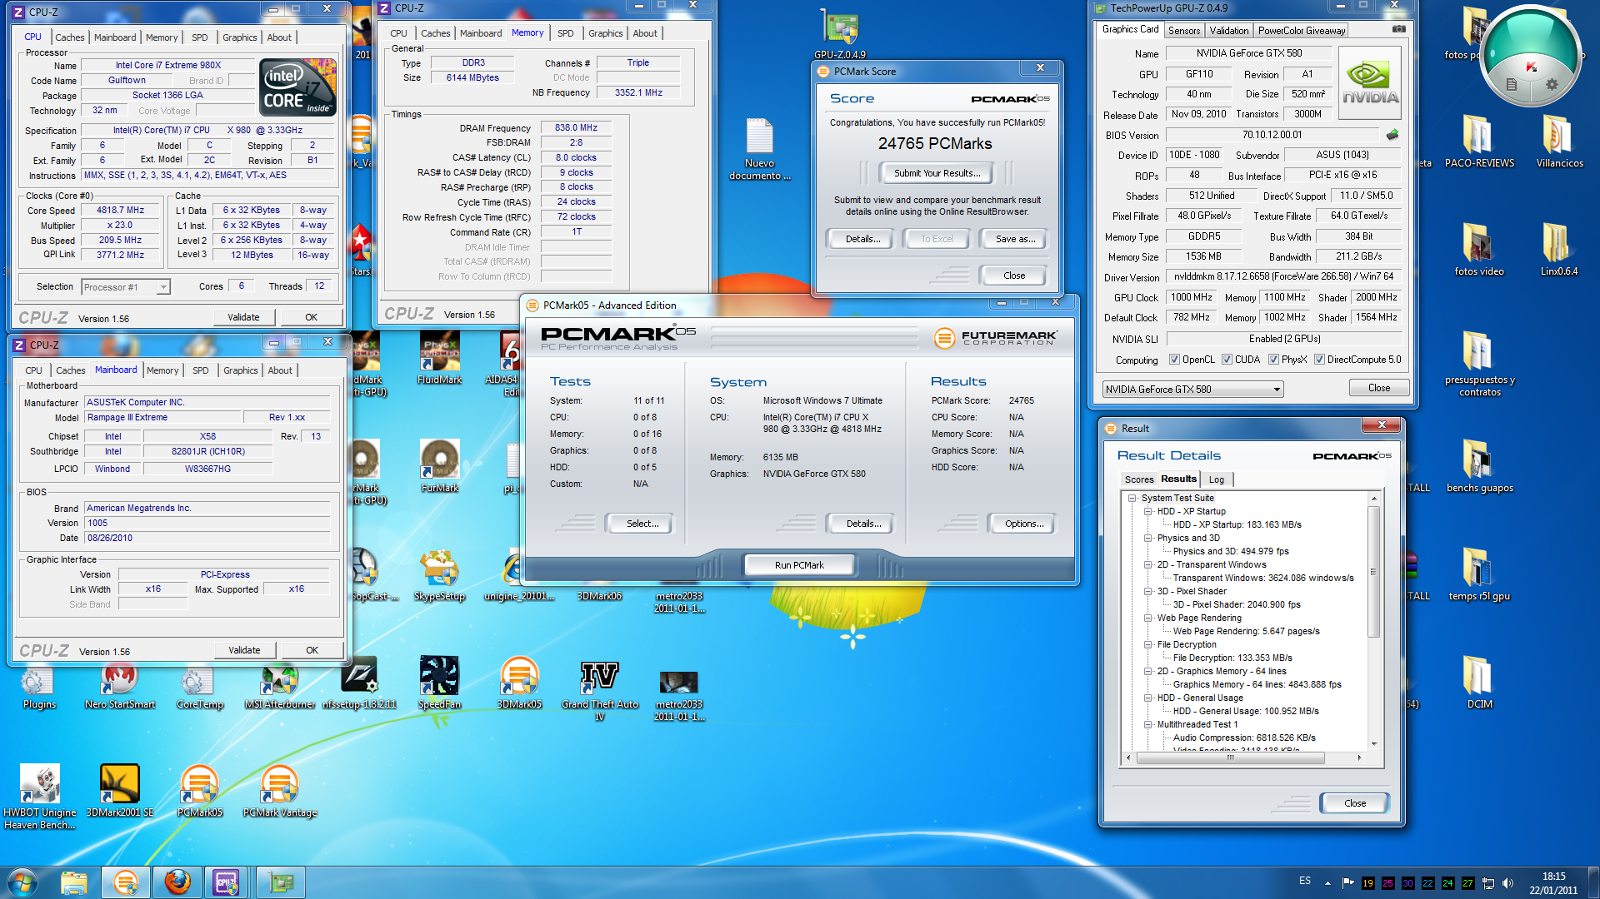Viewport: 1600px width, 899px height.
Task: Launch Grand Theft Auto IV shortcut
Action: click(599, 690)
